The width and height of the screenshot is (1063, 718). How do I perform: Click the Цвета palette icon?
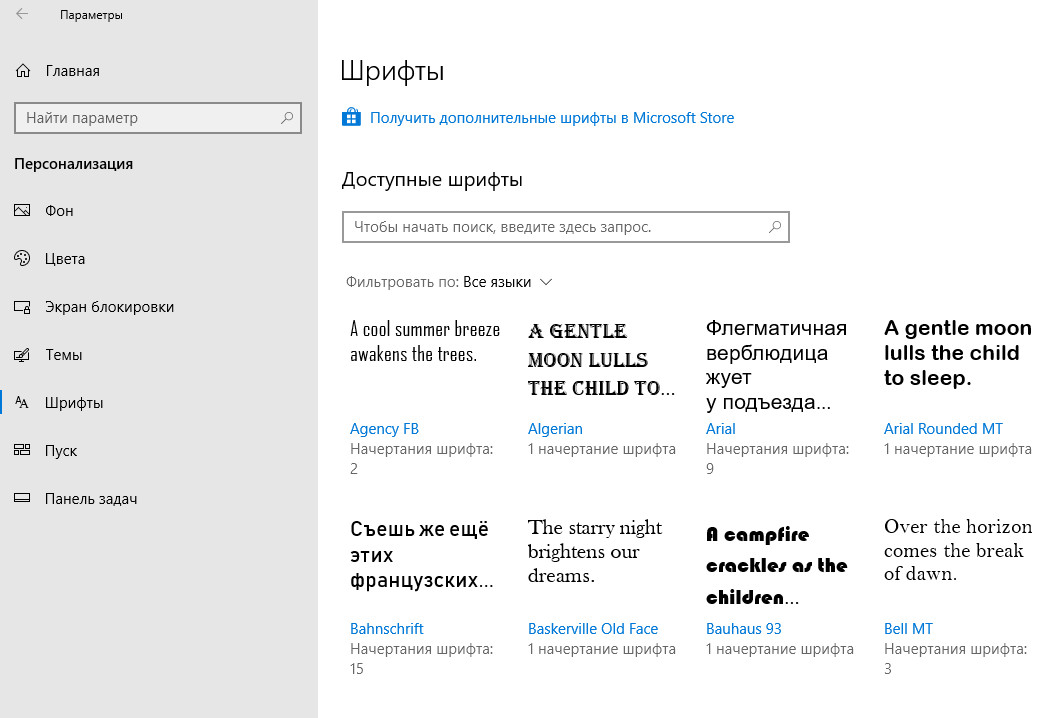[x=22, y=258]
